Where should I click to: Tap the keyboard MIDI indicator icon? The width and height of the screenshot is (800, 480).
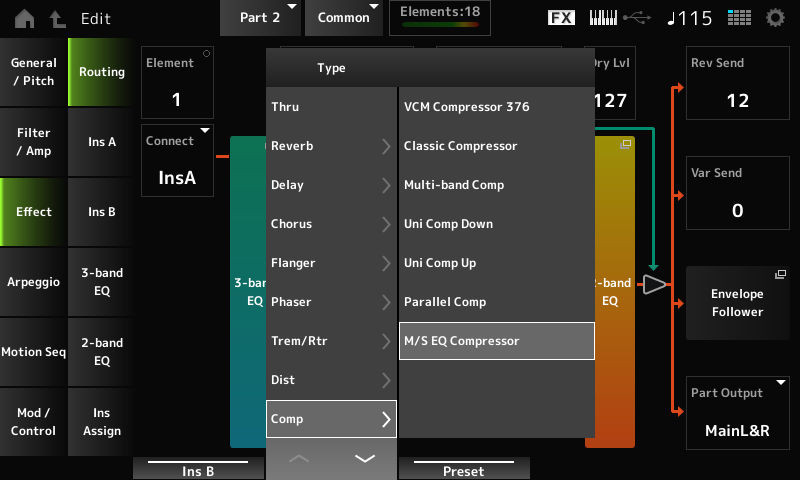coord(604,18)
